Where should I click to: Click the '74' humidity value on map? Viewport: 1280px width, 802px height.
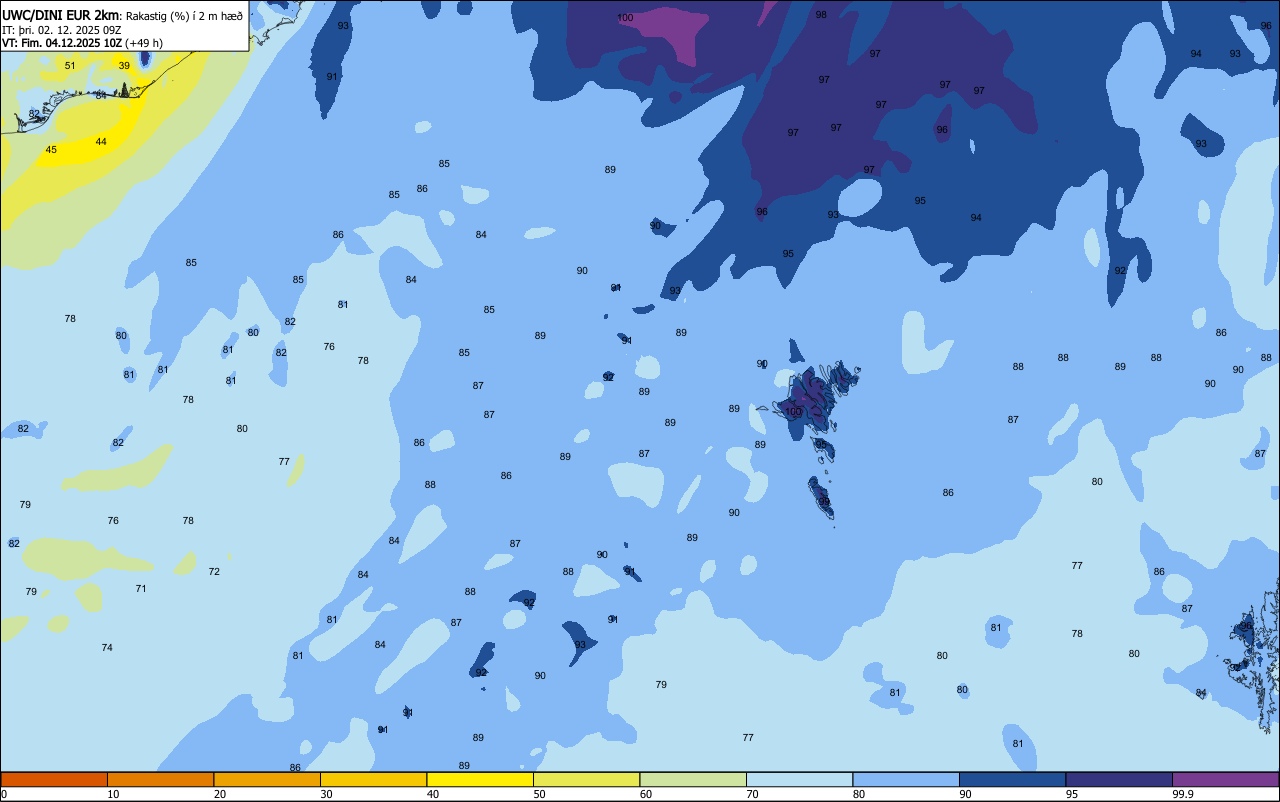point(107,648)
